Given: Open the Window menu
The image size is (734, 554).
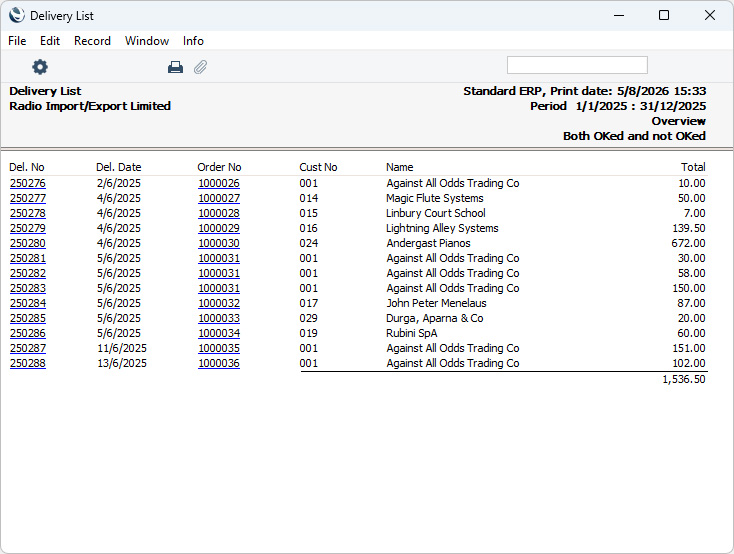Looking at the screenshot, I should tap(147, 41).
